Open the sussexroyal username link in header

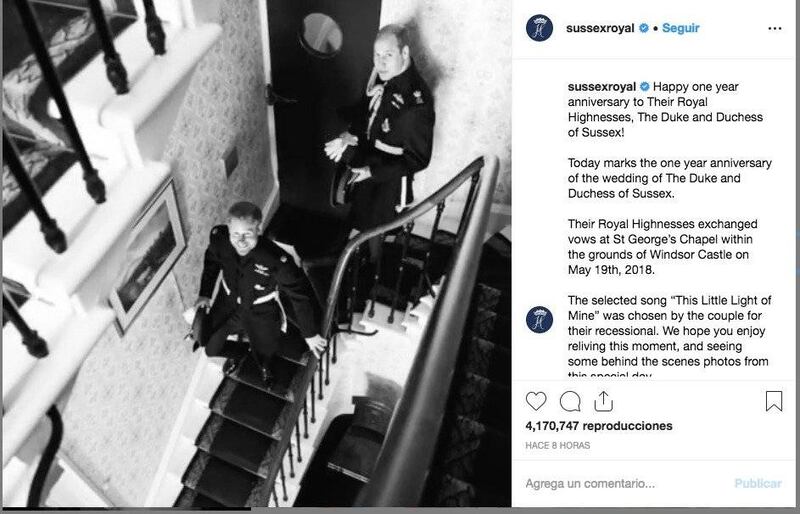pos(600,28)
